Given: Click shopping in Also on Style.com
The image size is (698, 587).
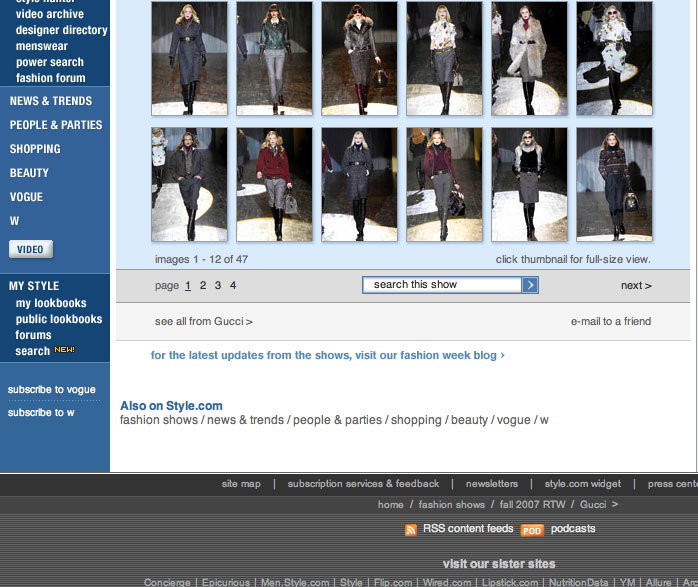Looking at the screenshot, I should click(416, 420).
